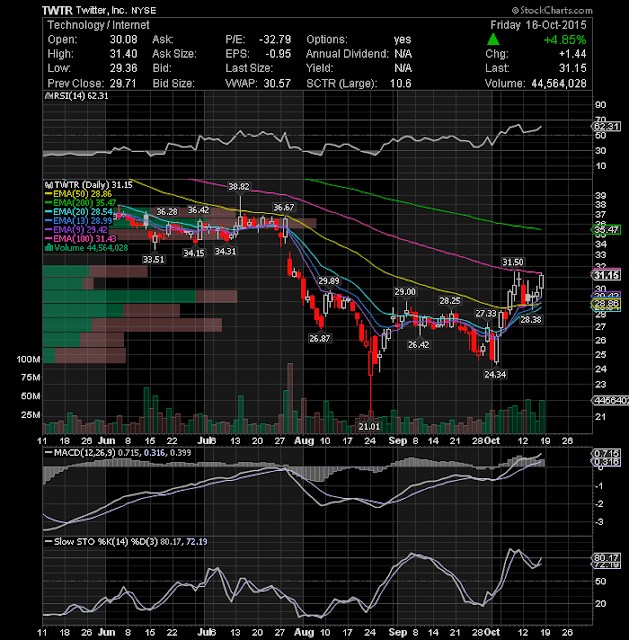Click the 28.86 EMA50 axis tag
629x640 pixels.
(607, 303)
